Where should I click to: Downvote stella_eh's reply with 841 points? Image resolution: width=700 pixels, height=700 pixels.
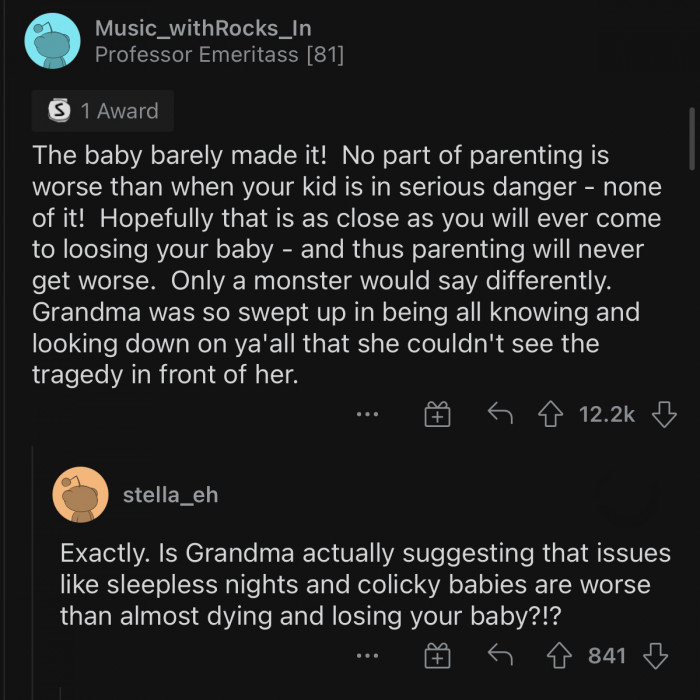tap(656, 656)
